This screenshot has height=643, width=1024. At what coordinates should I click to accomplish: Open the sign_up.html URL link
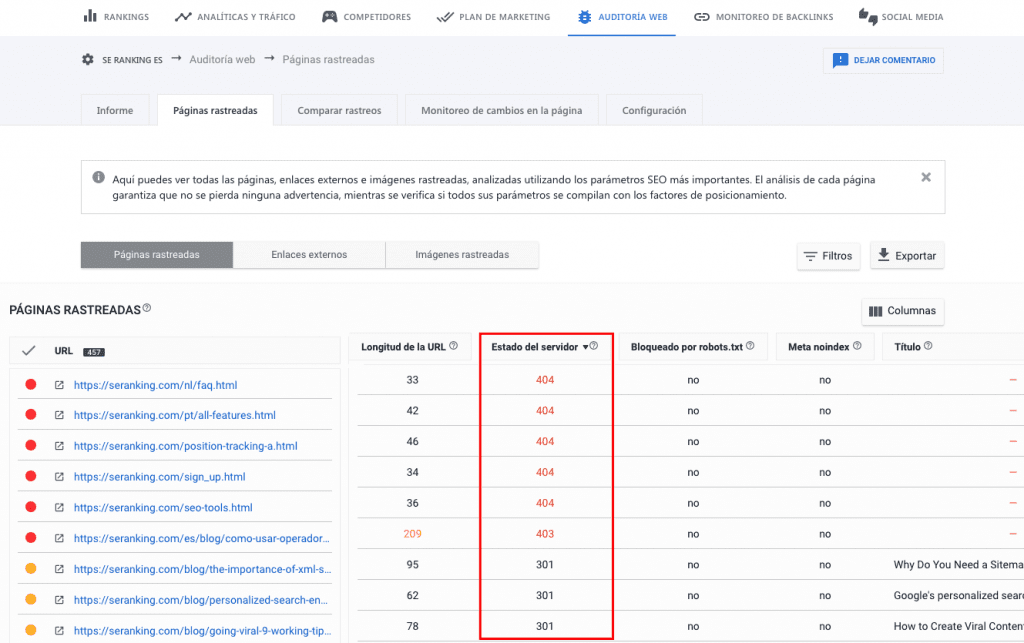coord(159,477)
